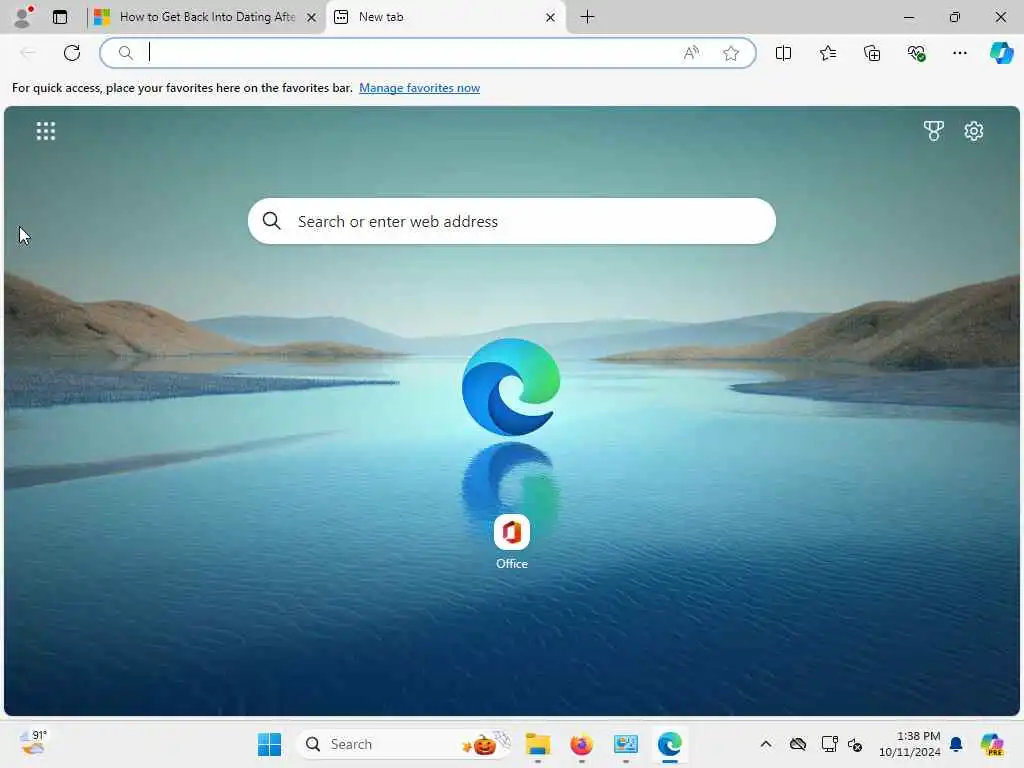Screen dimensions: 1024x768
Task: Open the Copilot sidebar icon
Action: coord(1001,53)
